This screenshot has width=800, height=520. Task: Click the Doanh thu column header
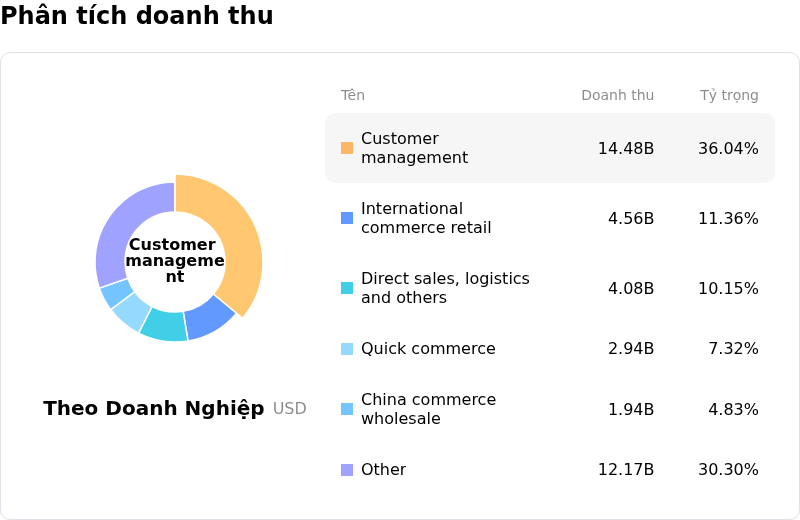(x=617, y=95)
